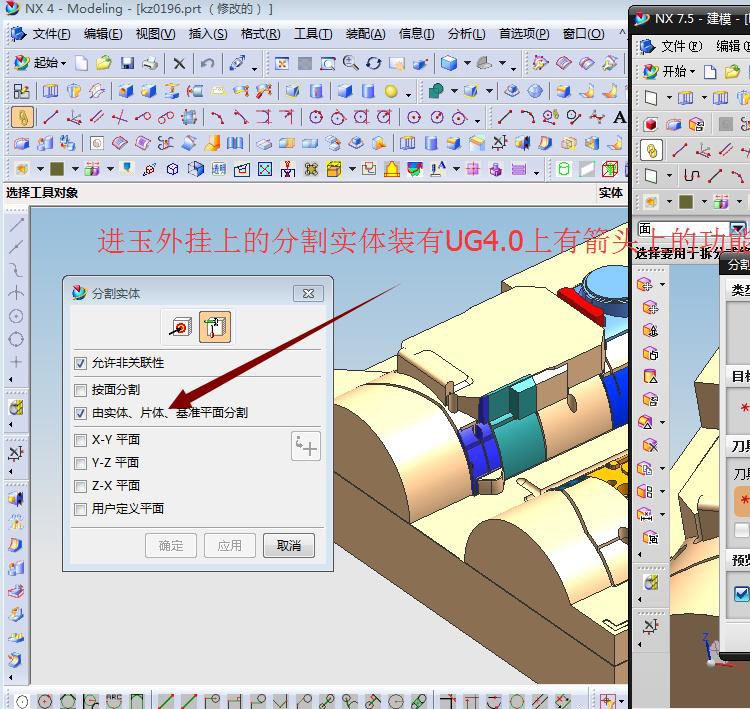Close the 分割实体 dialog
The width and height of the screenshot is (750, 709).
308,293
